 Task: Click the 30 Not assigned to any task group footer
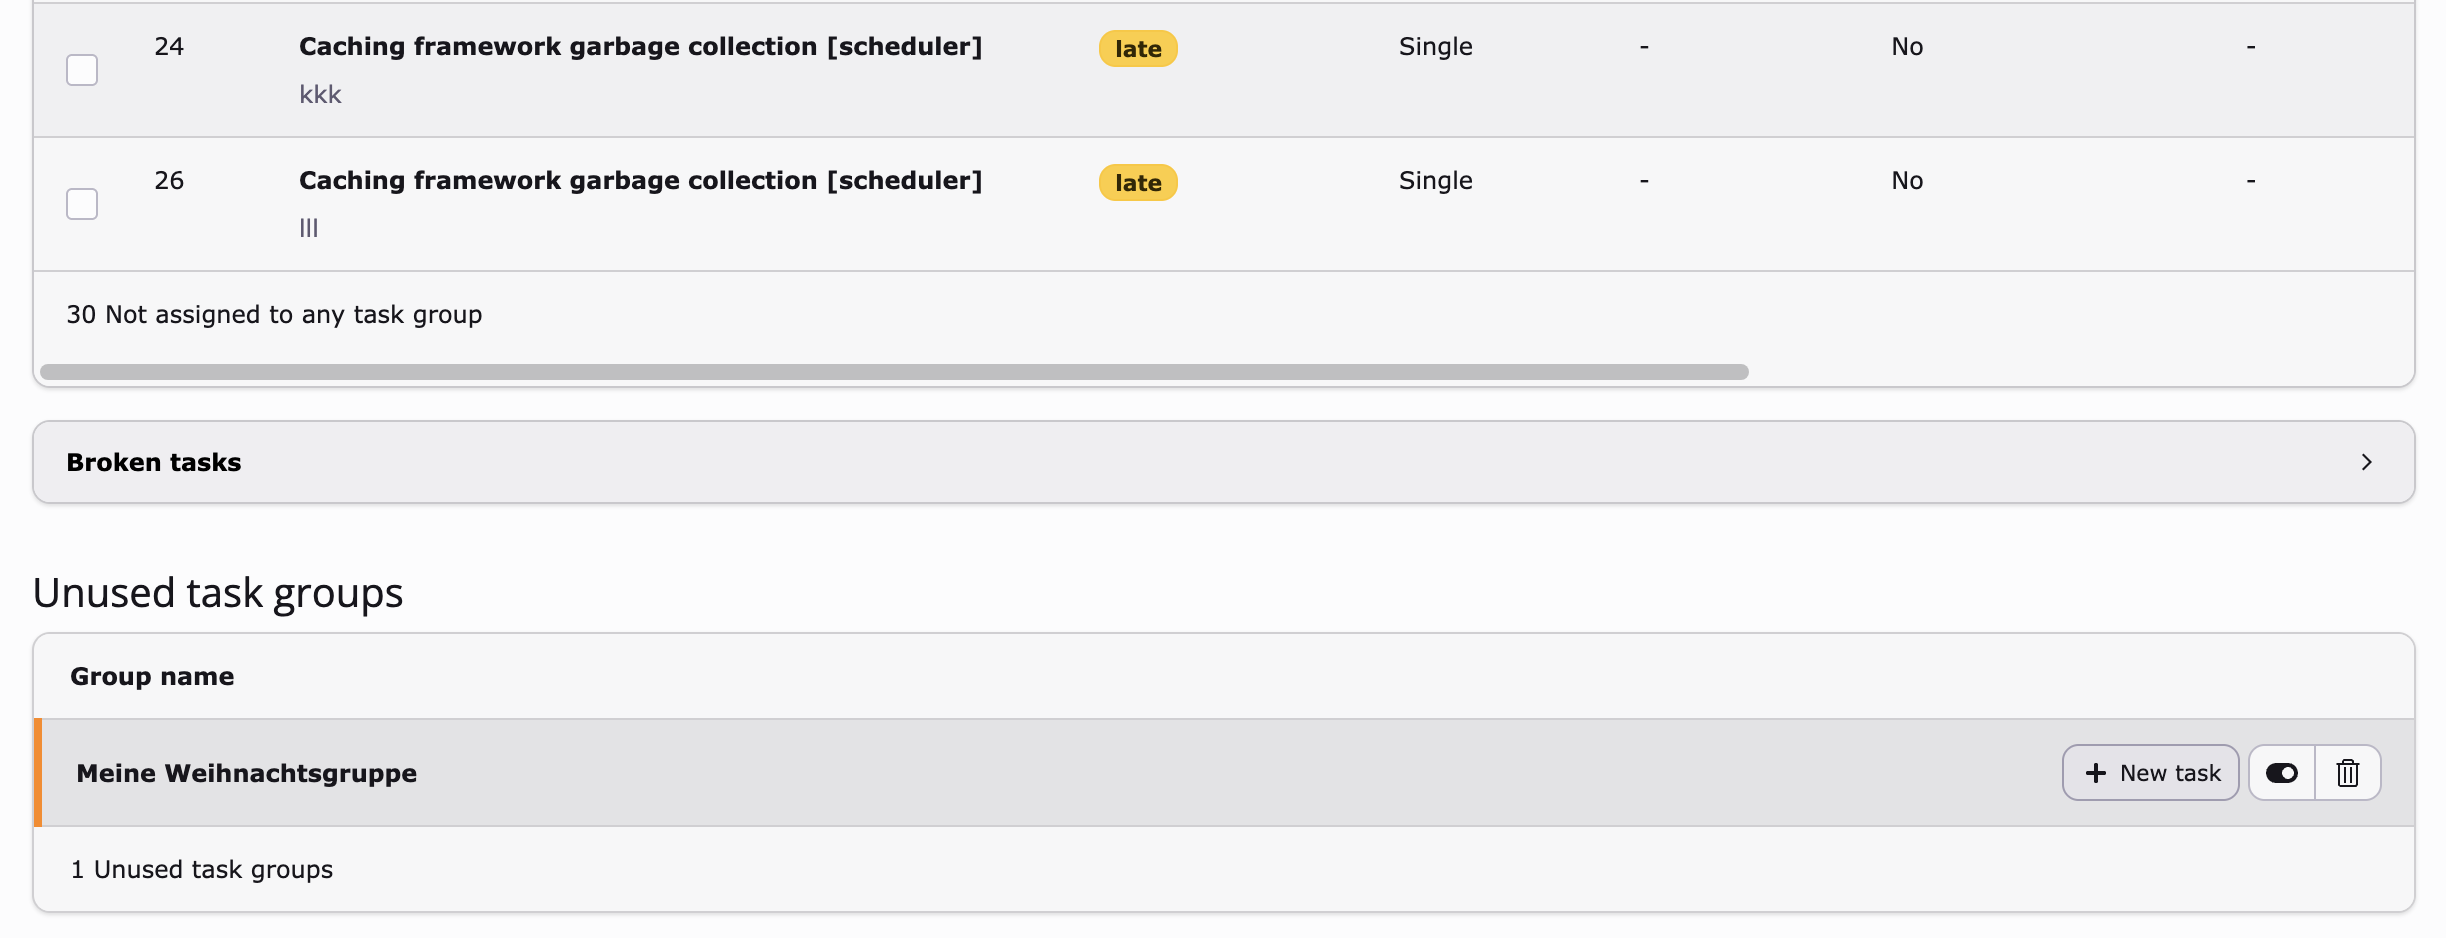tap(274, 315)
